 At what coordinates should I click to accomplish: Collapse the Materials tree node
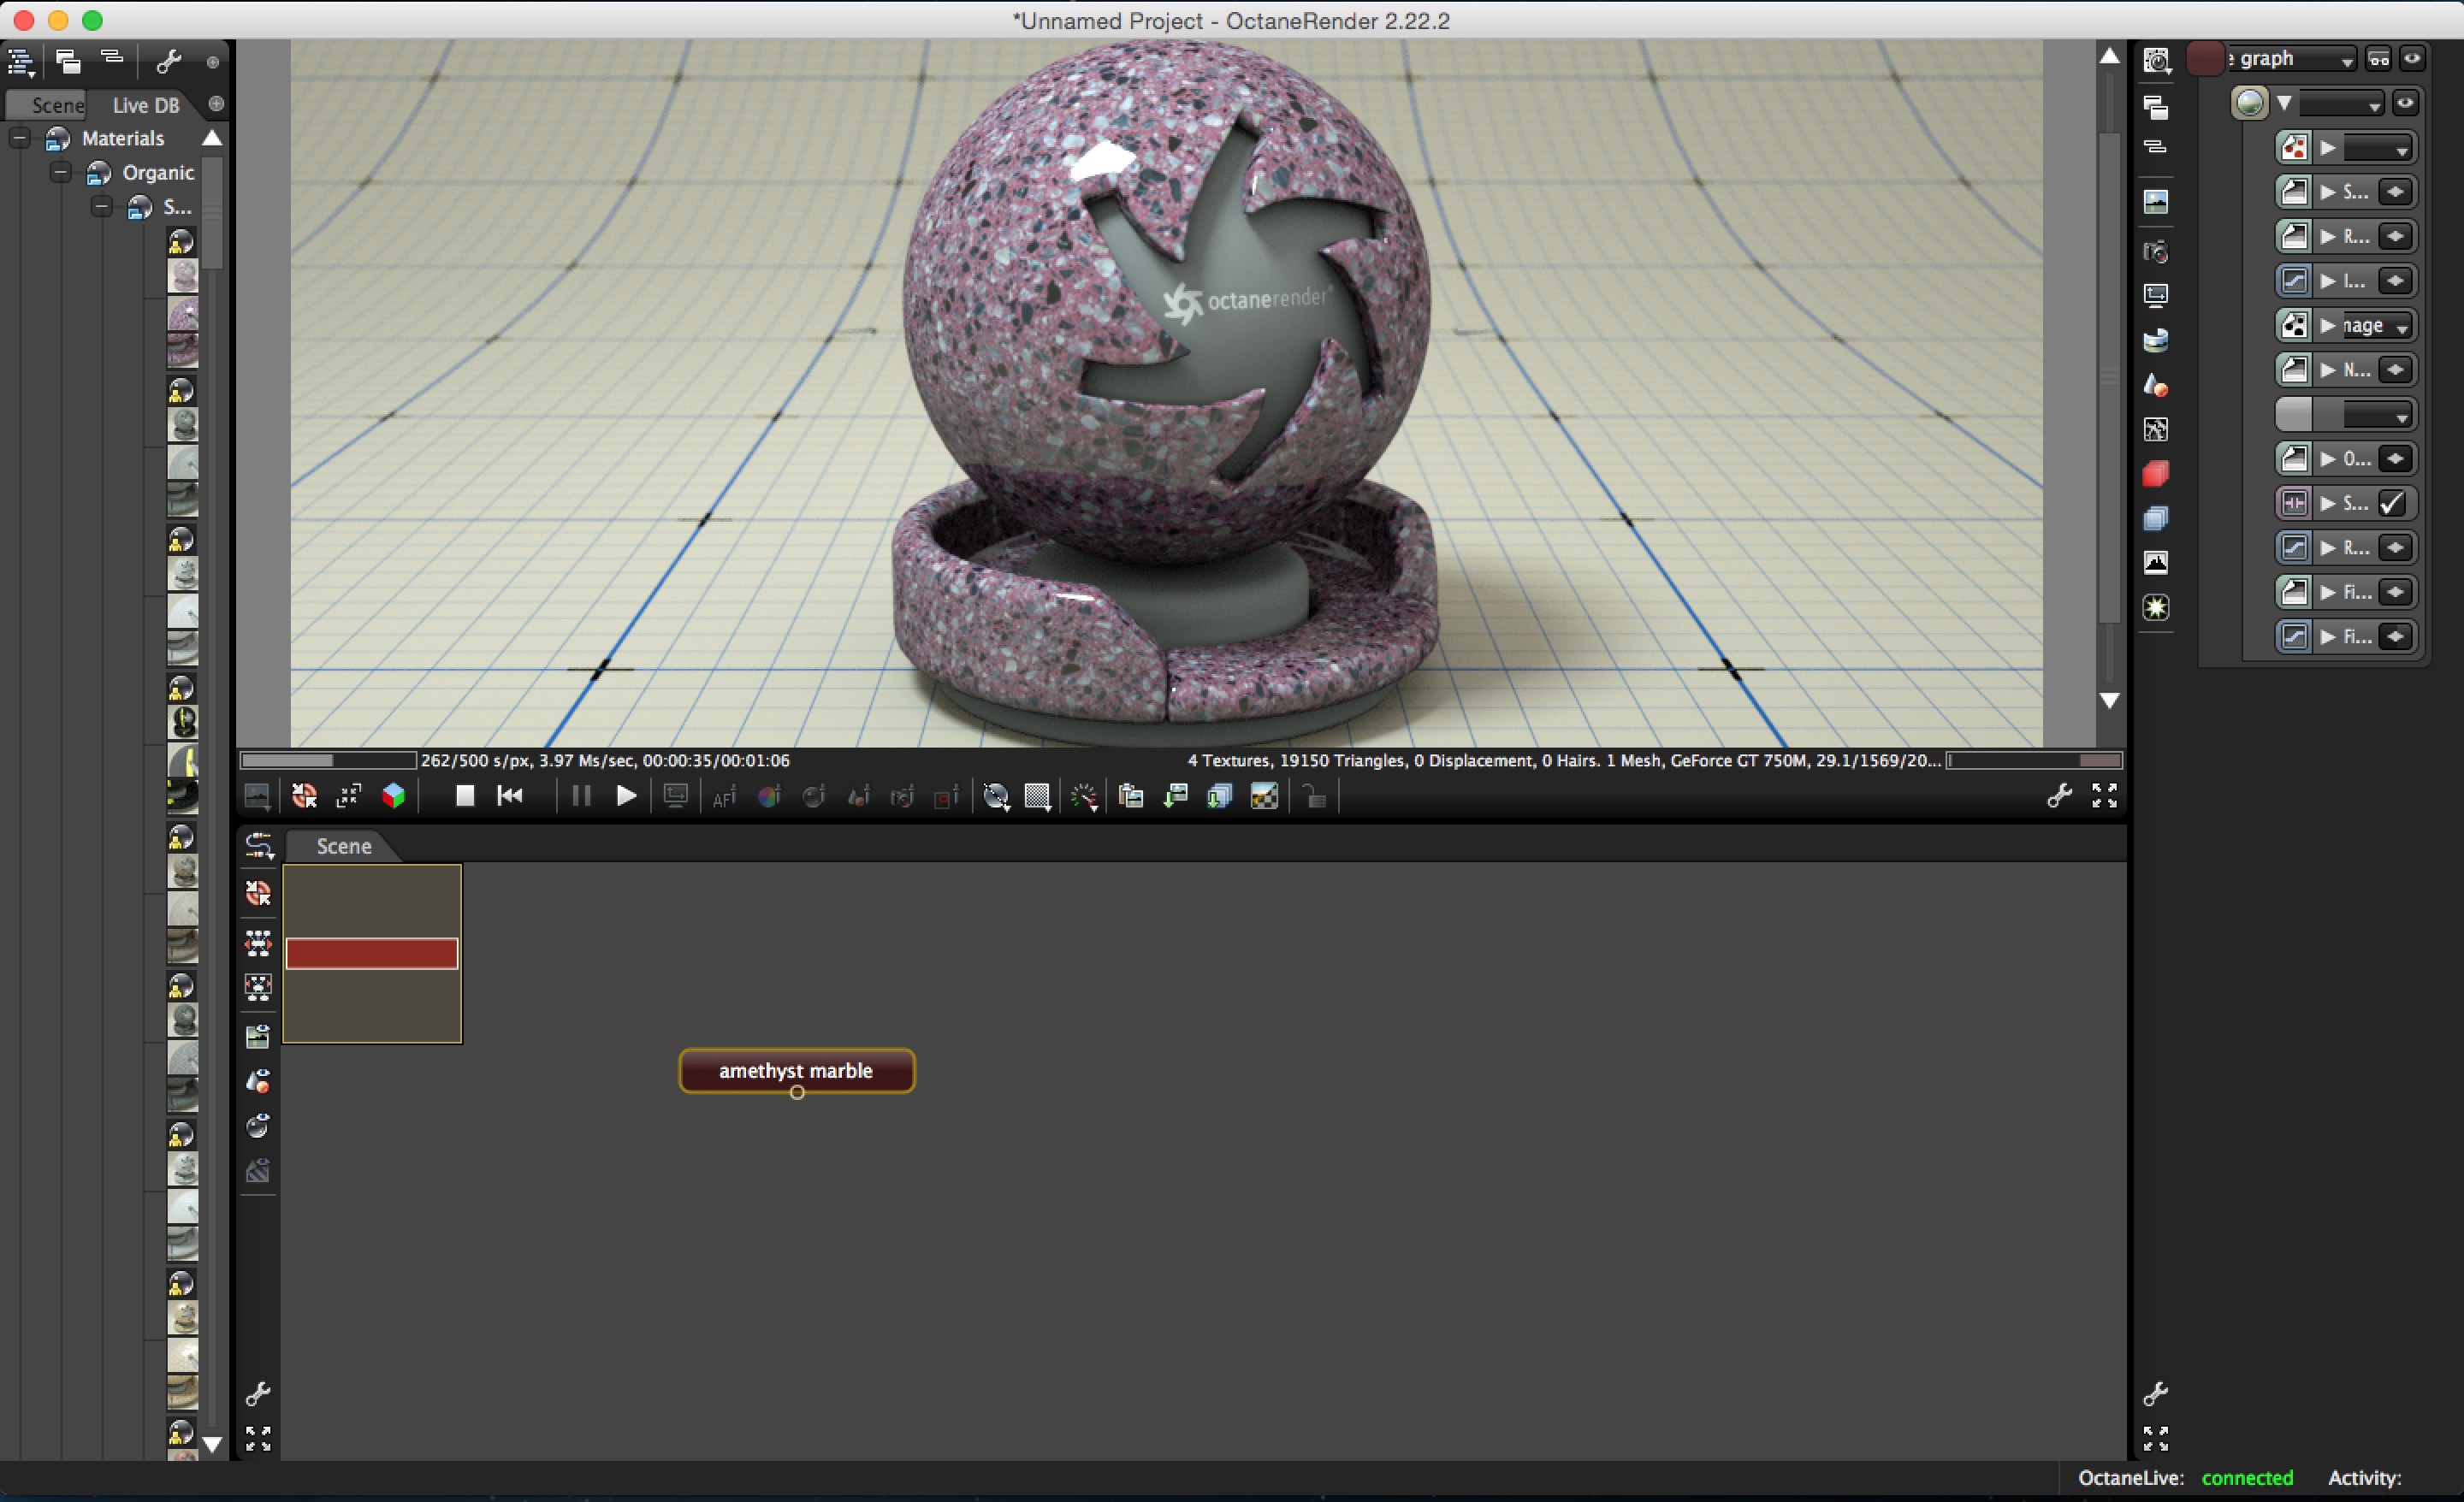pos(20,138)
